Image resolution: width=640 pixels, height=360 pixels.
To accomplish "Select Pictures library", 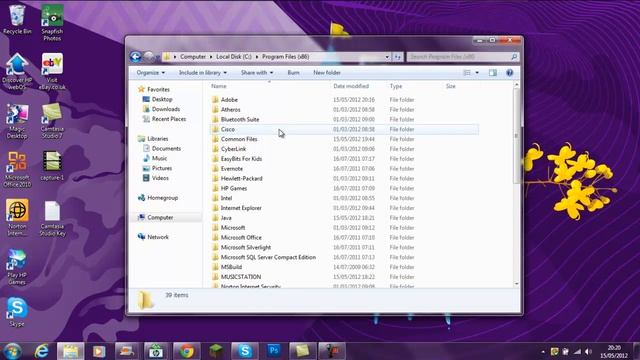I will pos(157,168).
